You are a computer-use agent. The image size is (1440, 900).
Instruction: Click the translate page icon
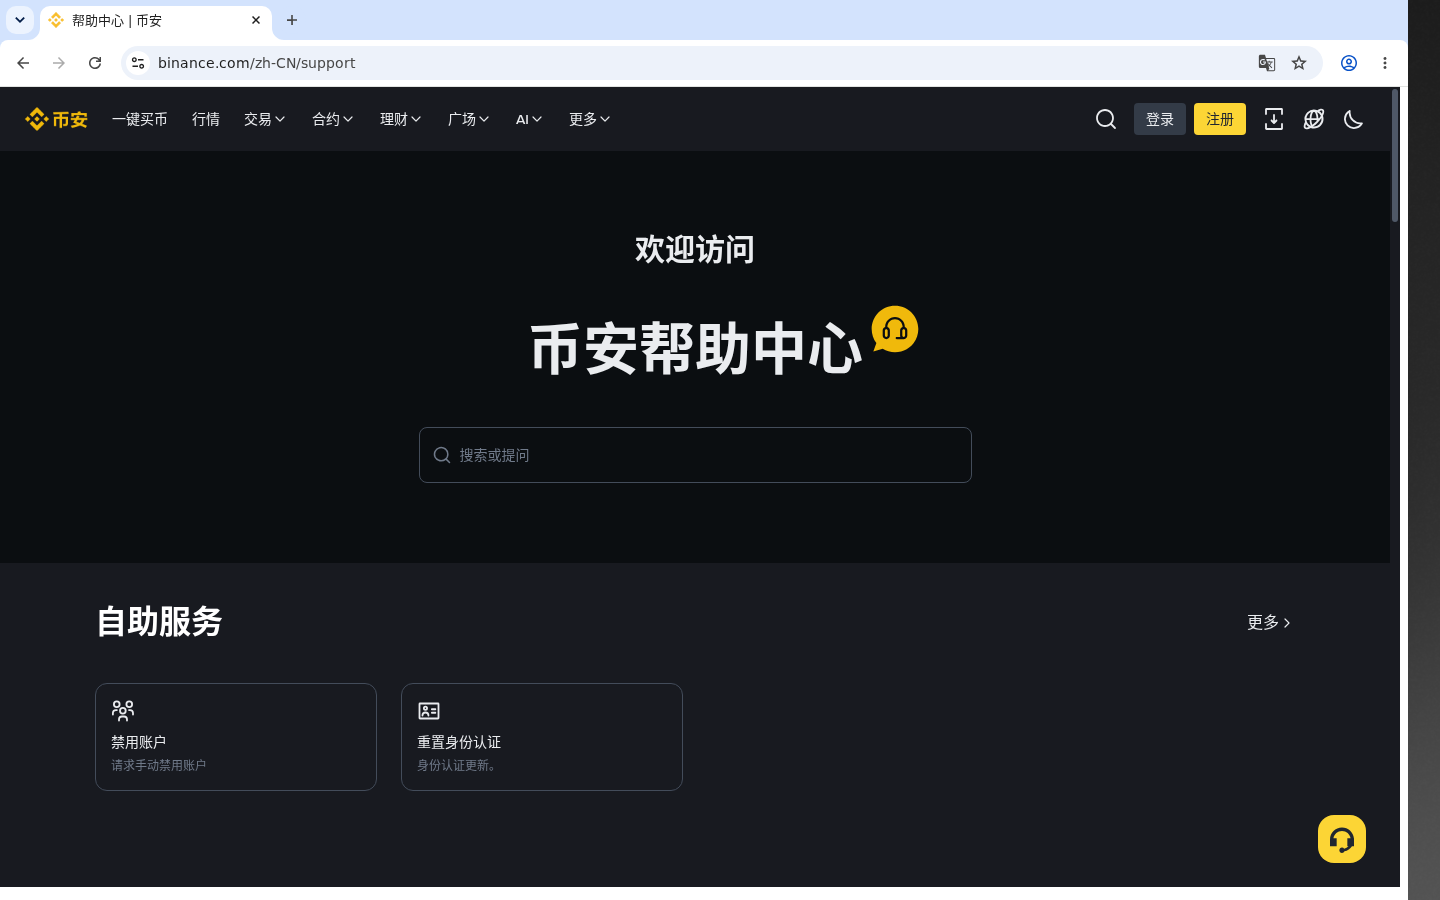(1267, 63)
